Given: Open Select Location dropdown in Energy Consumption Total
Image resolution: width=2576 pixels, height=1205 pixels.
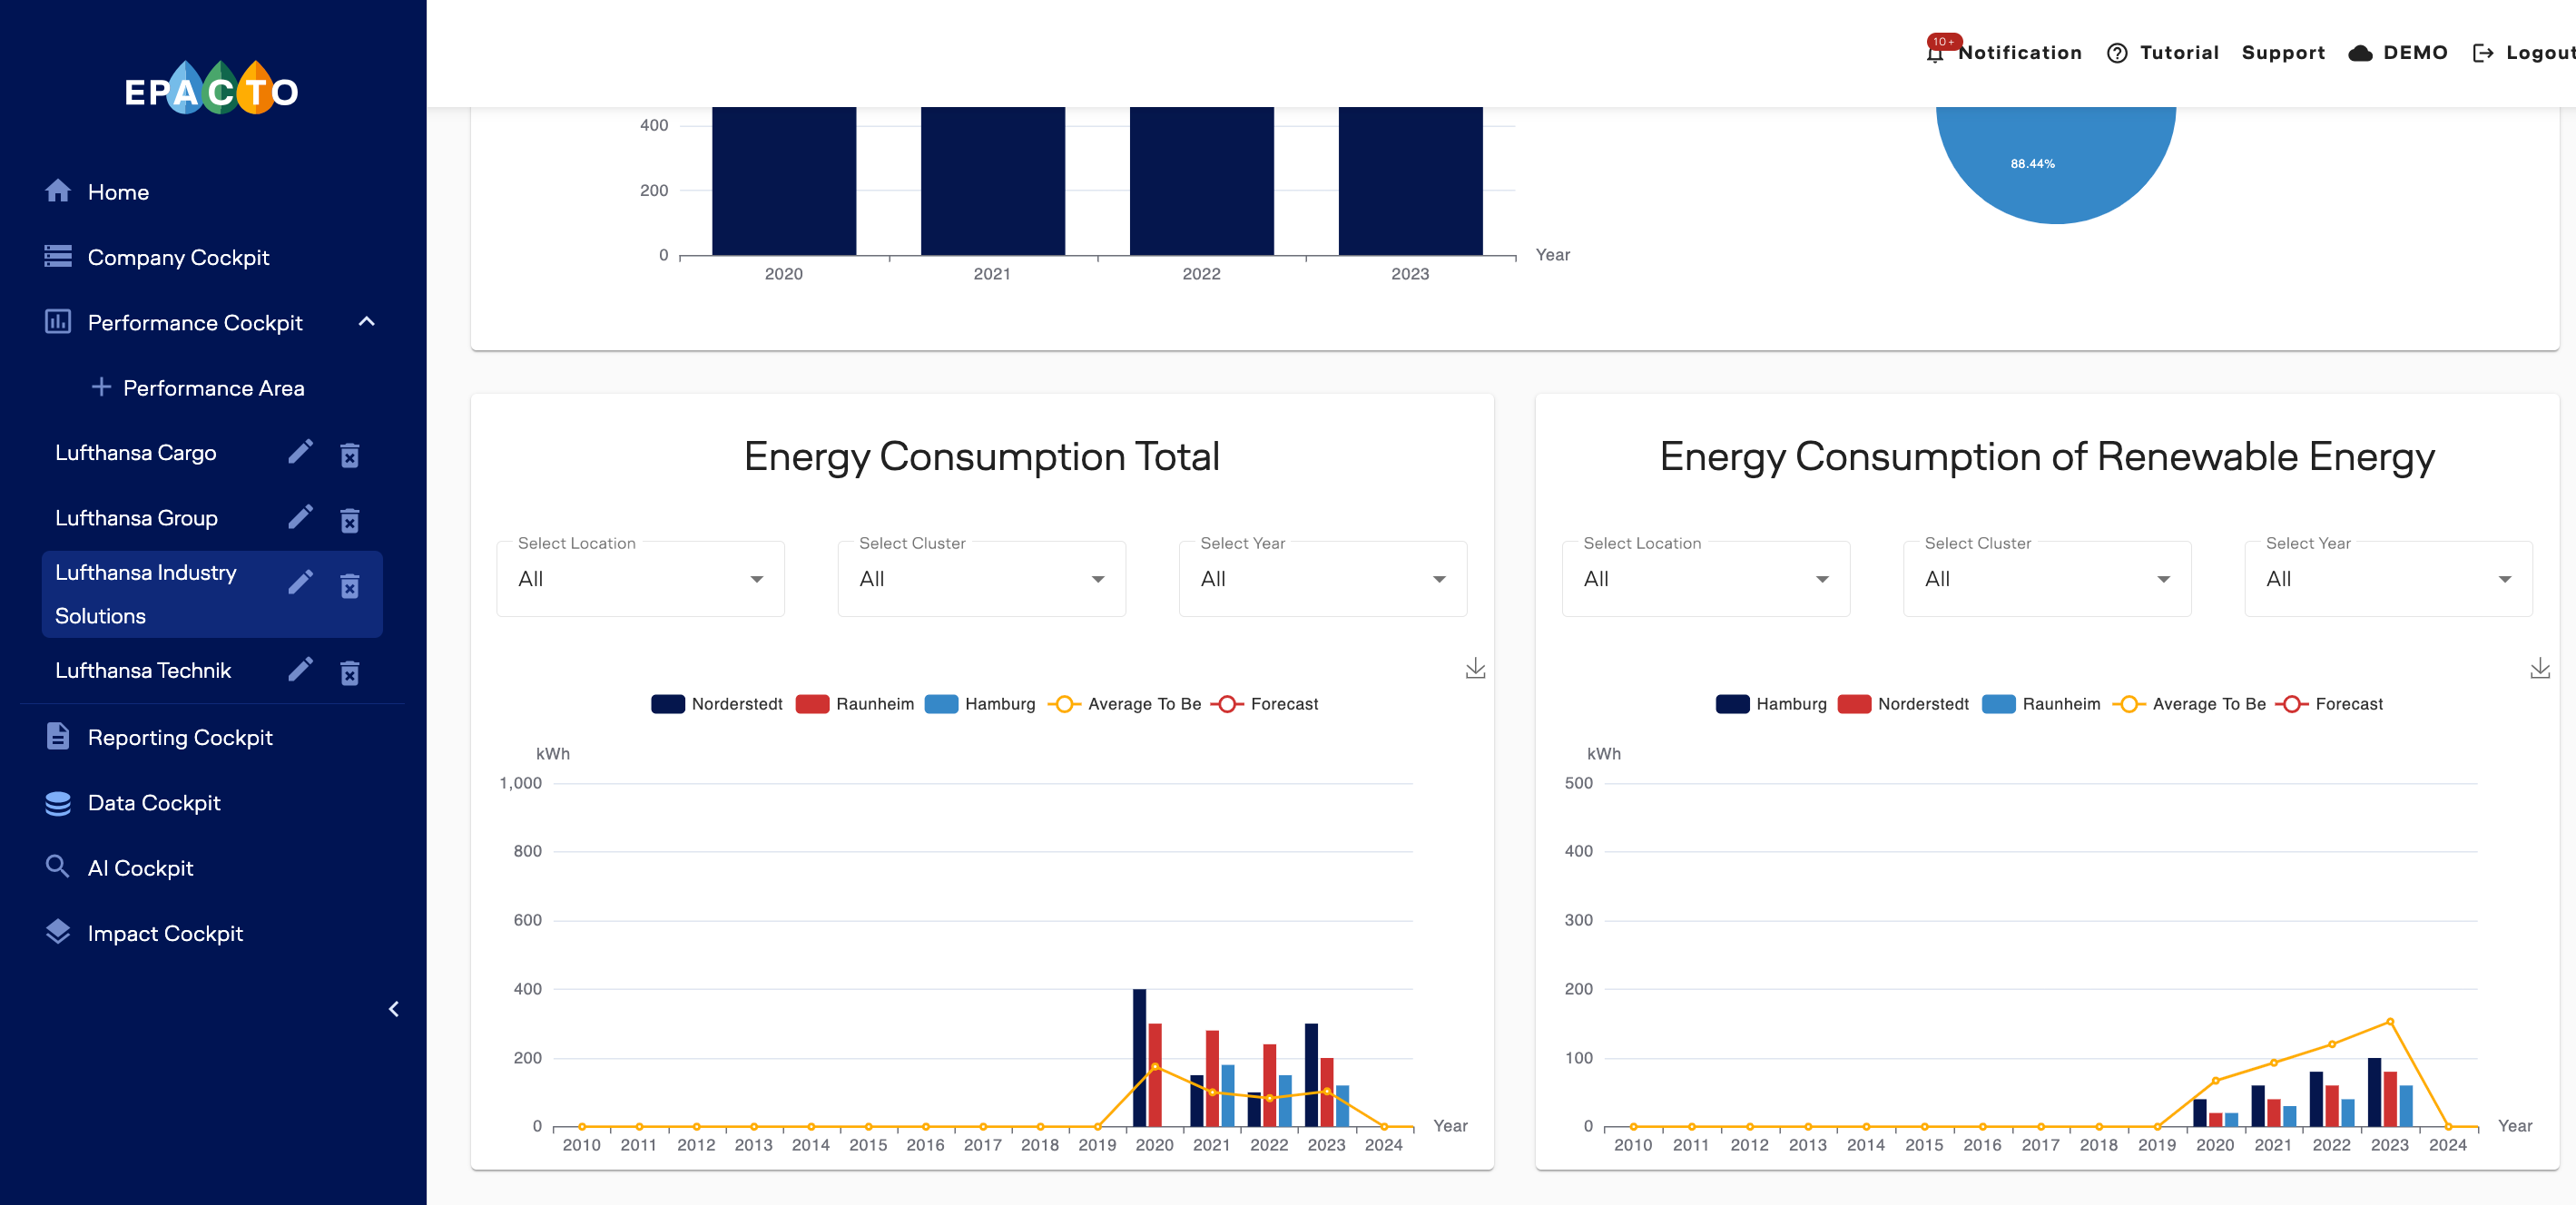Looking at the screenshot, I should [x=640, y=579].
